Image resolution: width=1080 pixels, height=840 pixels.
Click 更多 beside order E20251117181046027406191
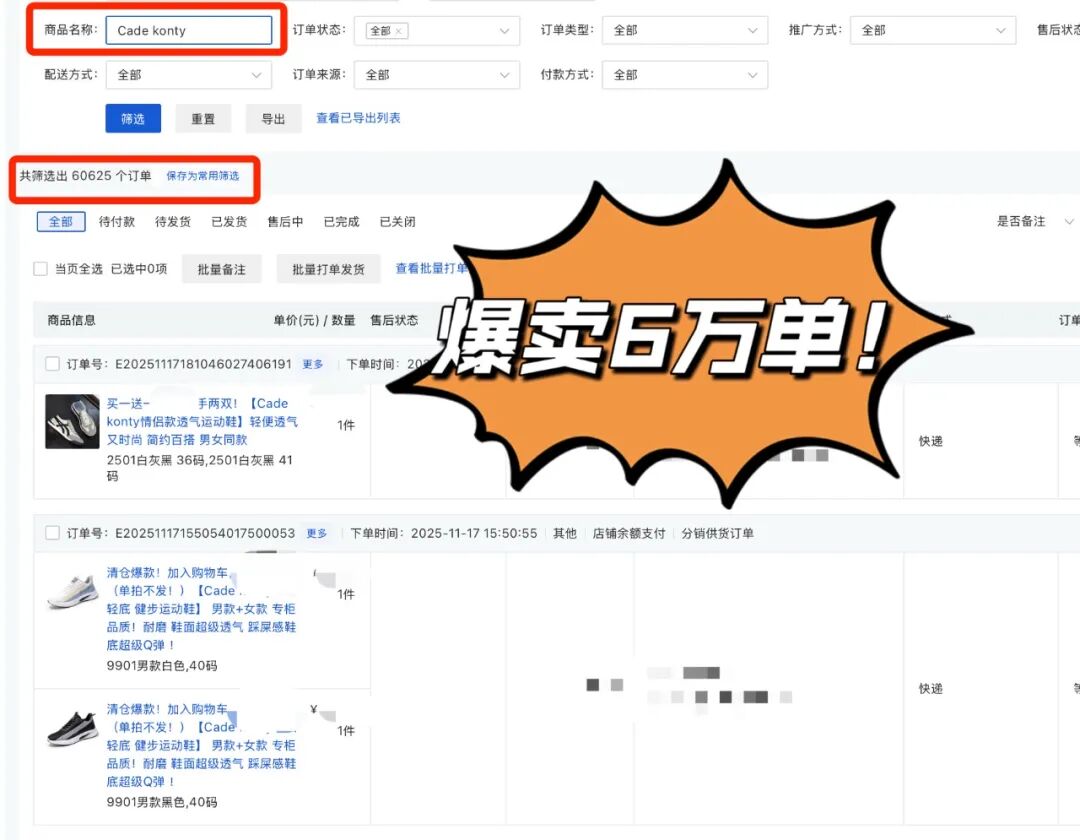313,364
